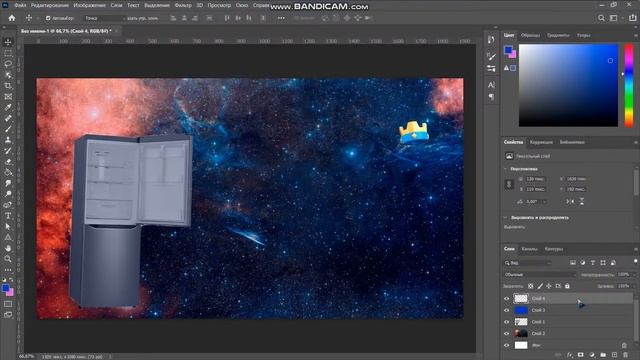The width and height of the screenshot is (640, 360).
Task: Hide the Слой 3 layer
Action: [x=507, y=311]
